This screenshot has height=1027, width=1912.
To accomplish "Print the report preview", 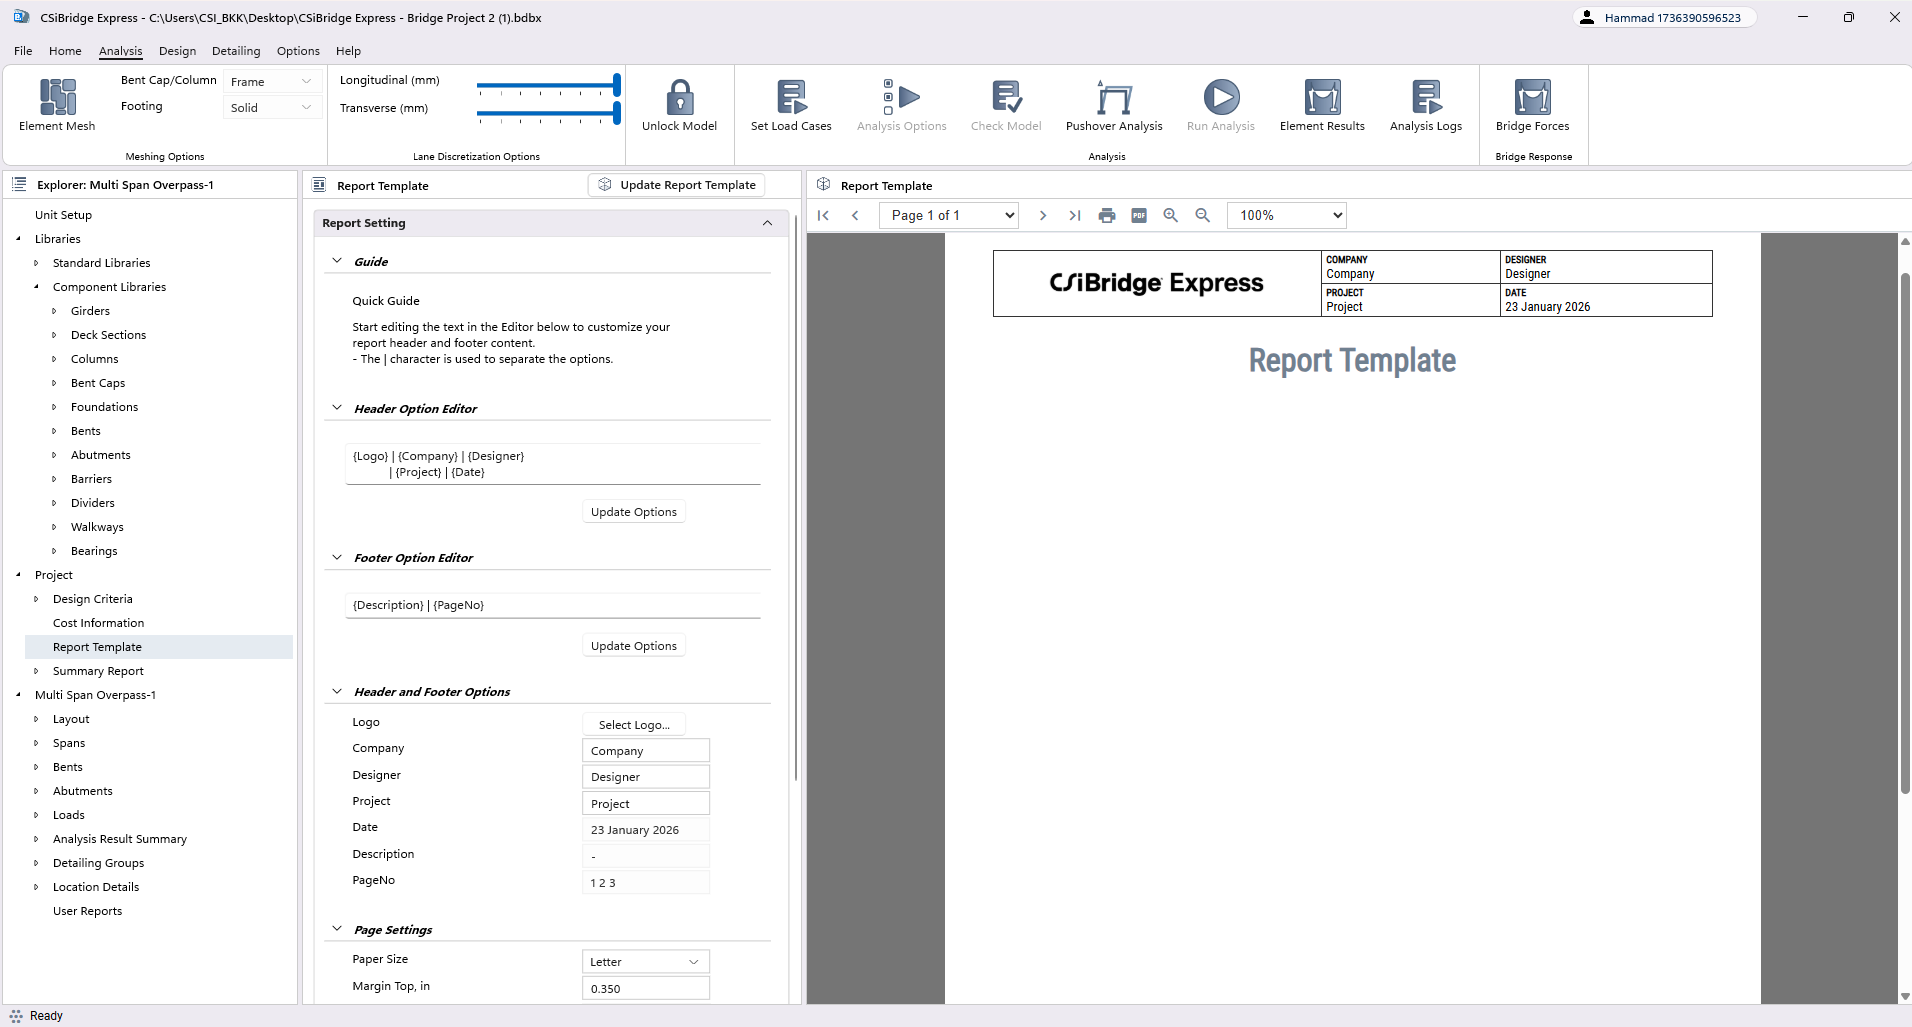I will pos(1106,215).
